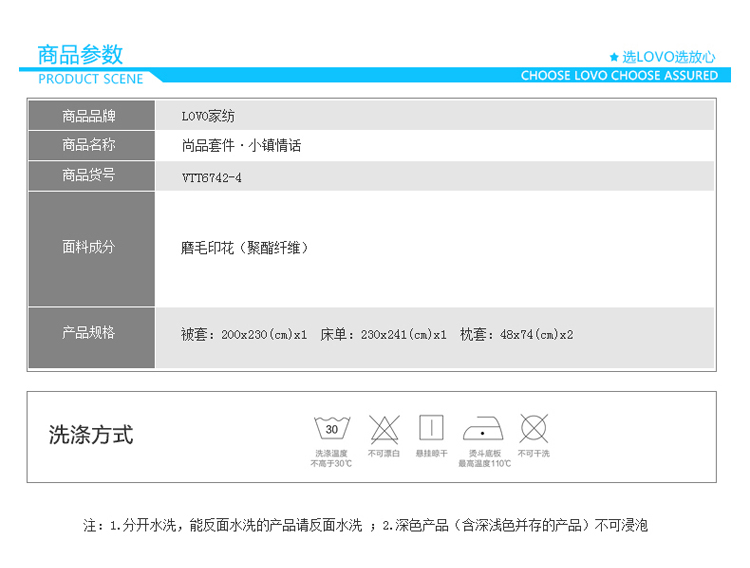Viewport: 750px width, 568px height.
Task: Click the LOVO家纺 brand value
Action: pyautogui.click(x=208, y=116)
